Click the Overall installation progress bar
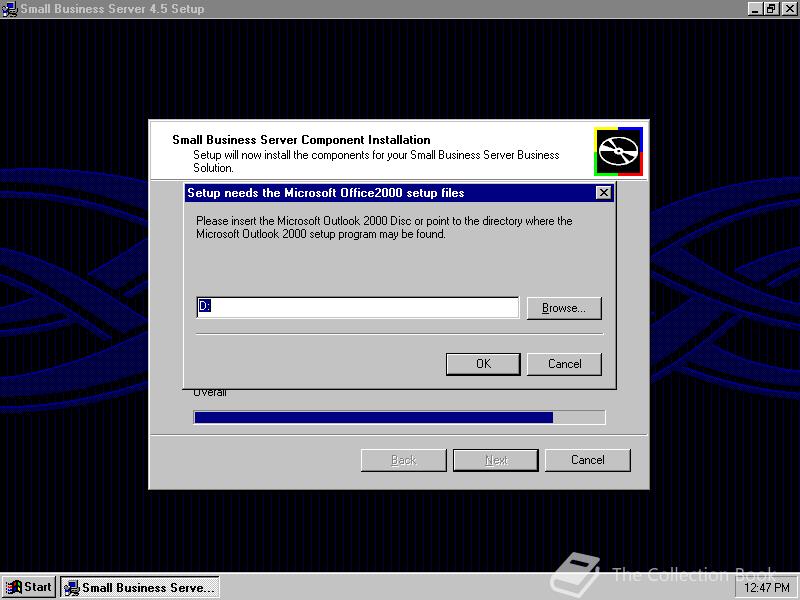The image size is (800, 600). [399, 417]
